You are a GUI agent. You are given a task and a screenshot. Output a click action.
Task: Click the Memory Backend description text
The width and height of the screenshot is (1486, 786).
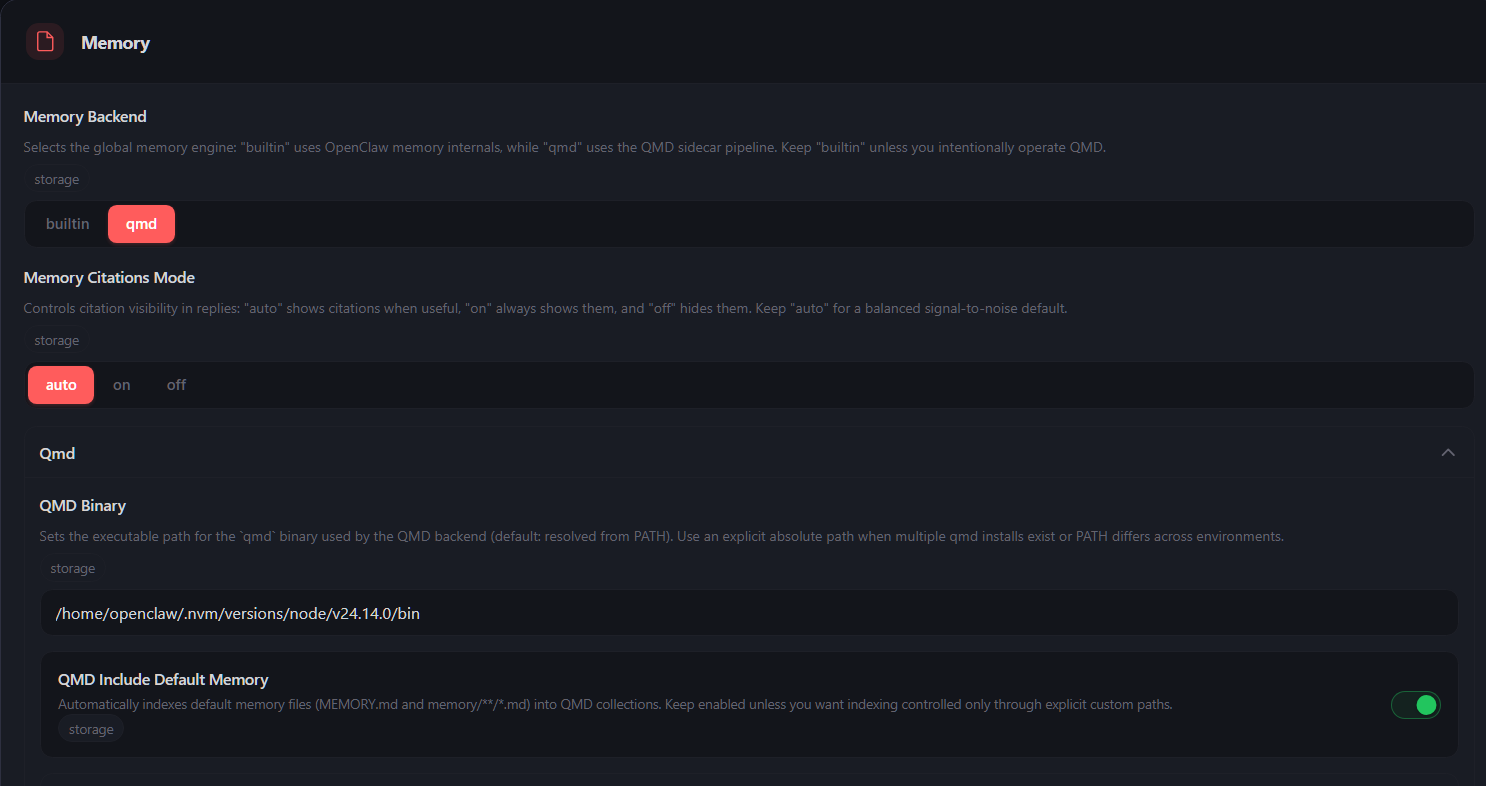click(x=564, y=147)
